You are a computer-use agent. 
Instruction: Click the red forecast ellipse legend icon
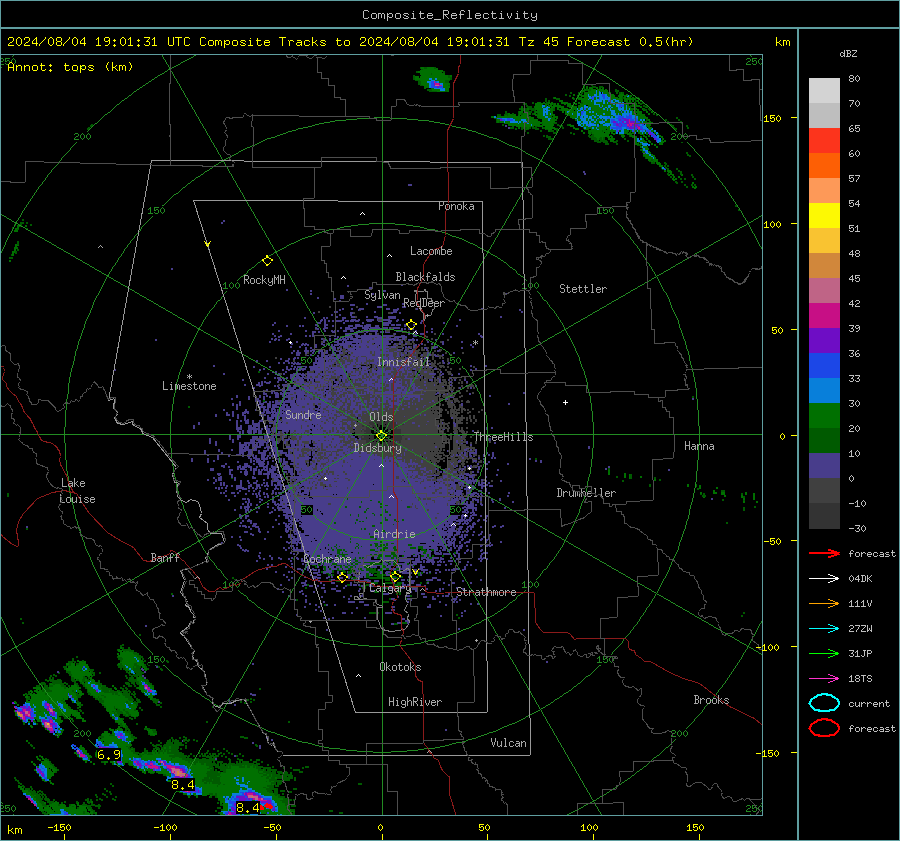click(824, 728)
